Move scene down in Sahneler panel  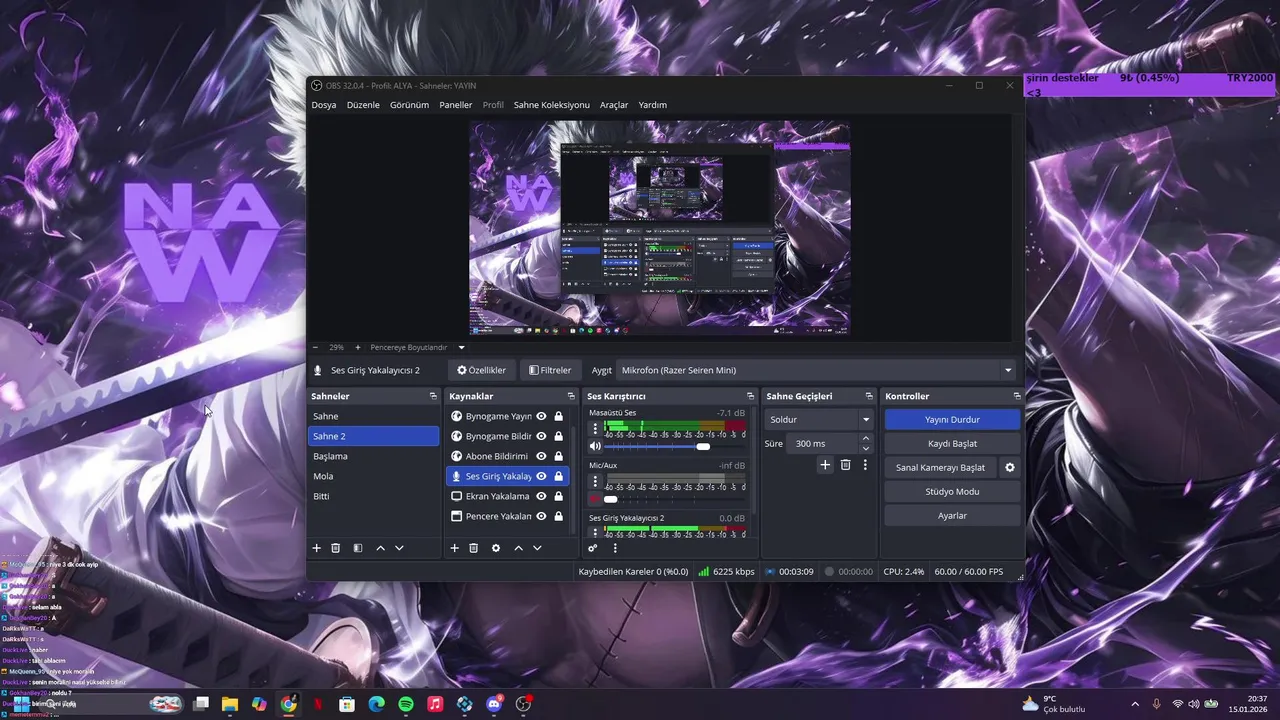tap(399, 548)
